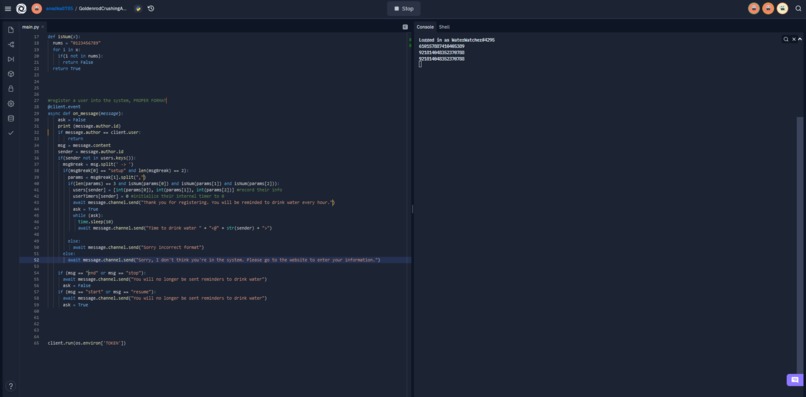806x397 pixels.
Task: Click the 'while (ask):' line
Action: (88, 215)
